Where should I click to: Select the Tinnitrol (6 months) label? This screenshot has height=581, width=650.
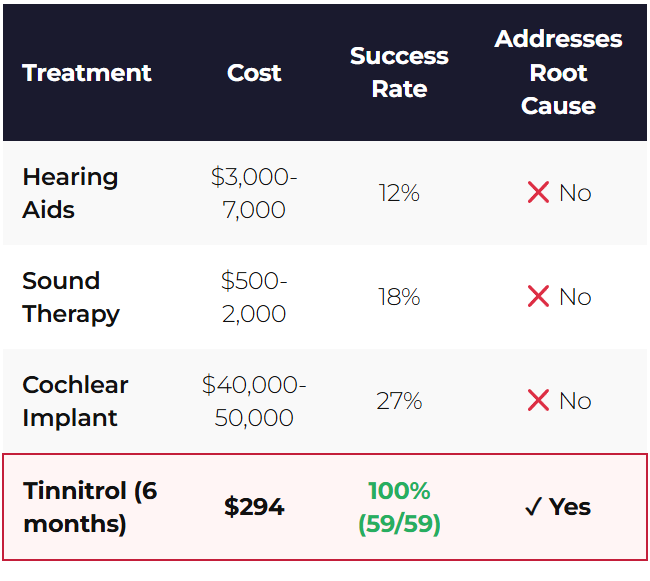click(x=90, y=507)
